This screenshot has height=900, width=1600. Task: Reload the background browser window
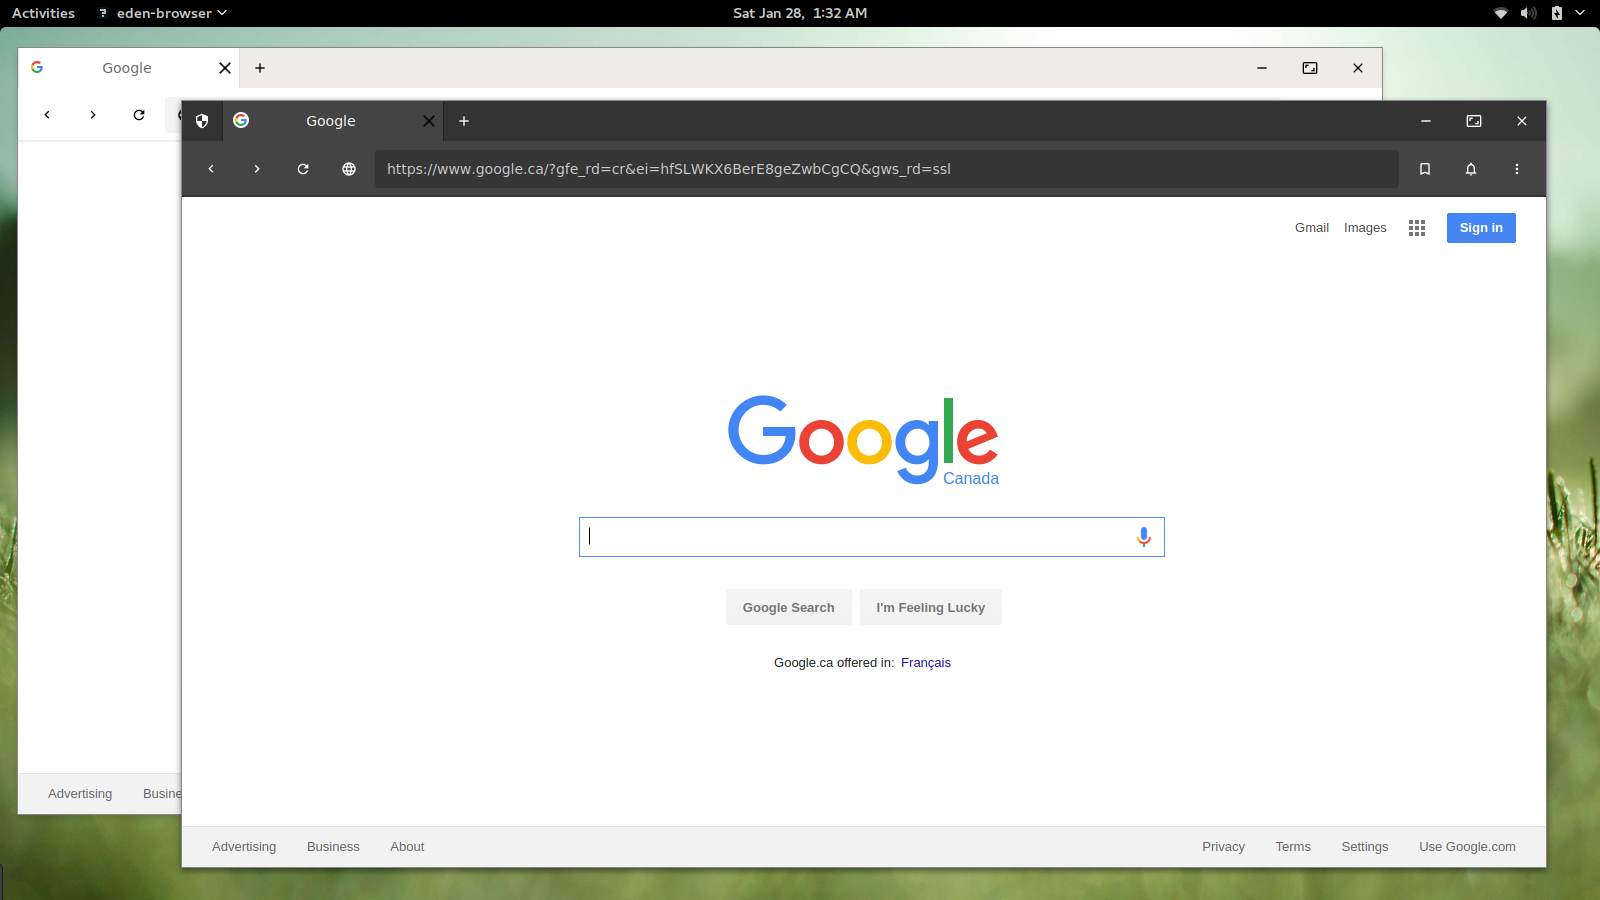point(139,115)
